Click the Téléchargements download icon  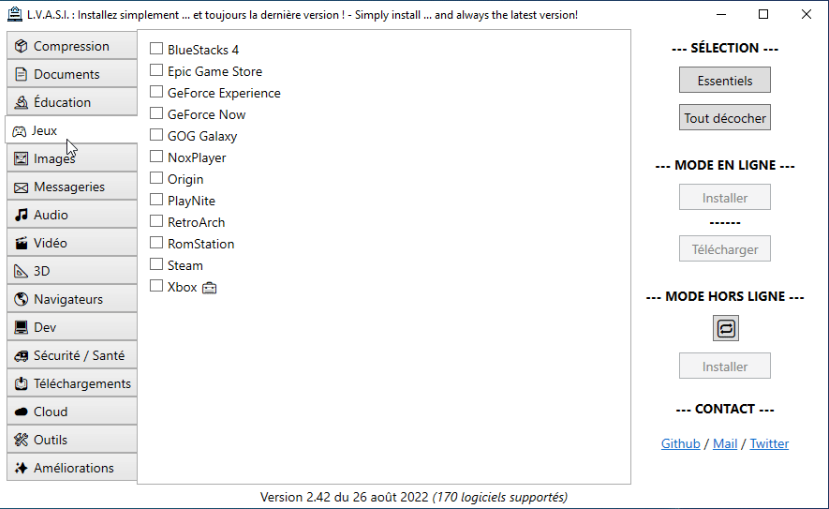(21, 384)
